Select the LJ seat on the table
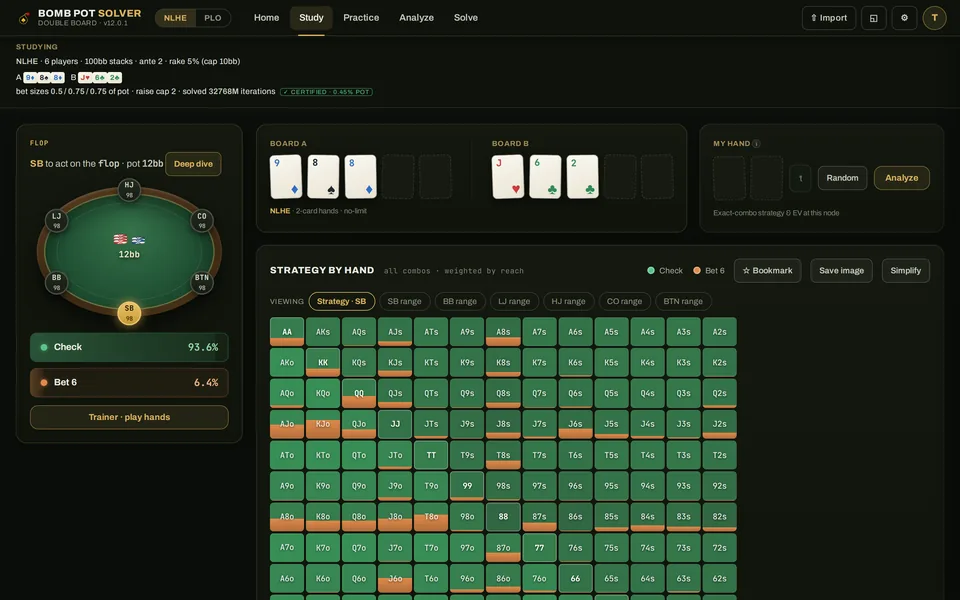The image size is (960, 600). click(x=56, y=220)
